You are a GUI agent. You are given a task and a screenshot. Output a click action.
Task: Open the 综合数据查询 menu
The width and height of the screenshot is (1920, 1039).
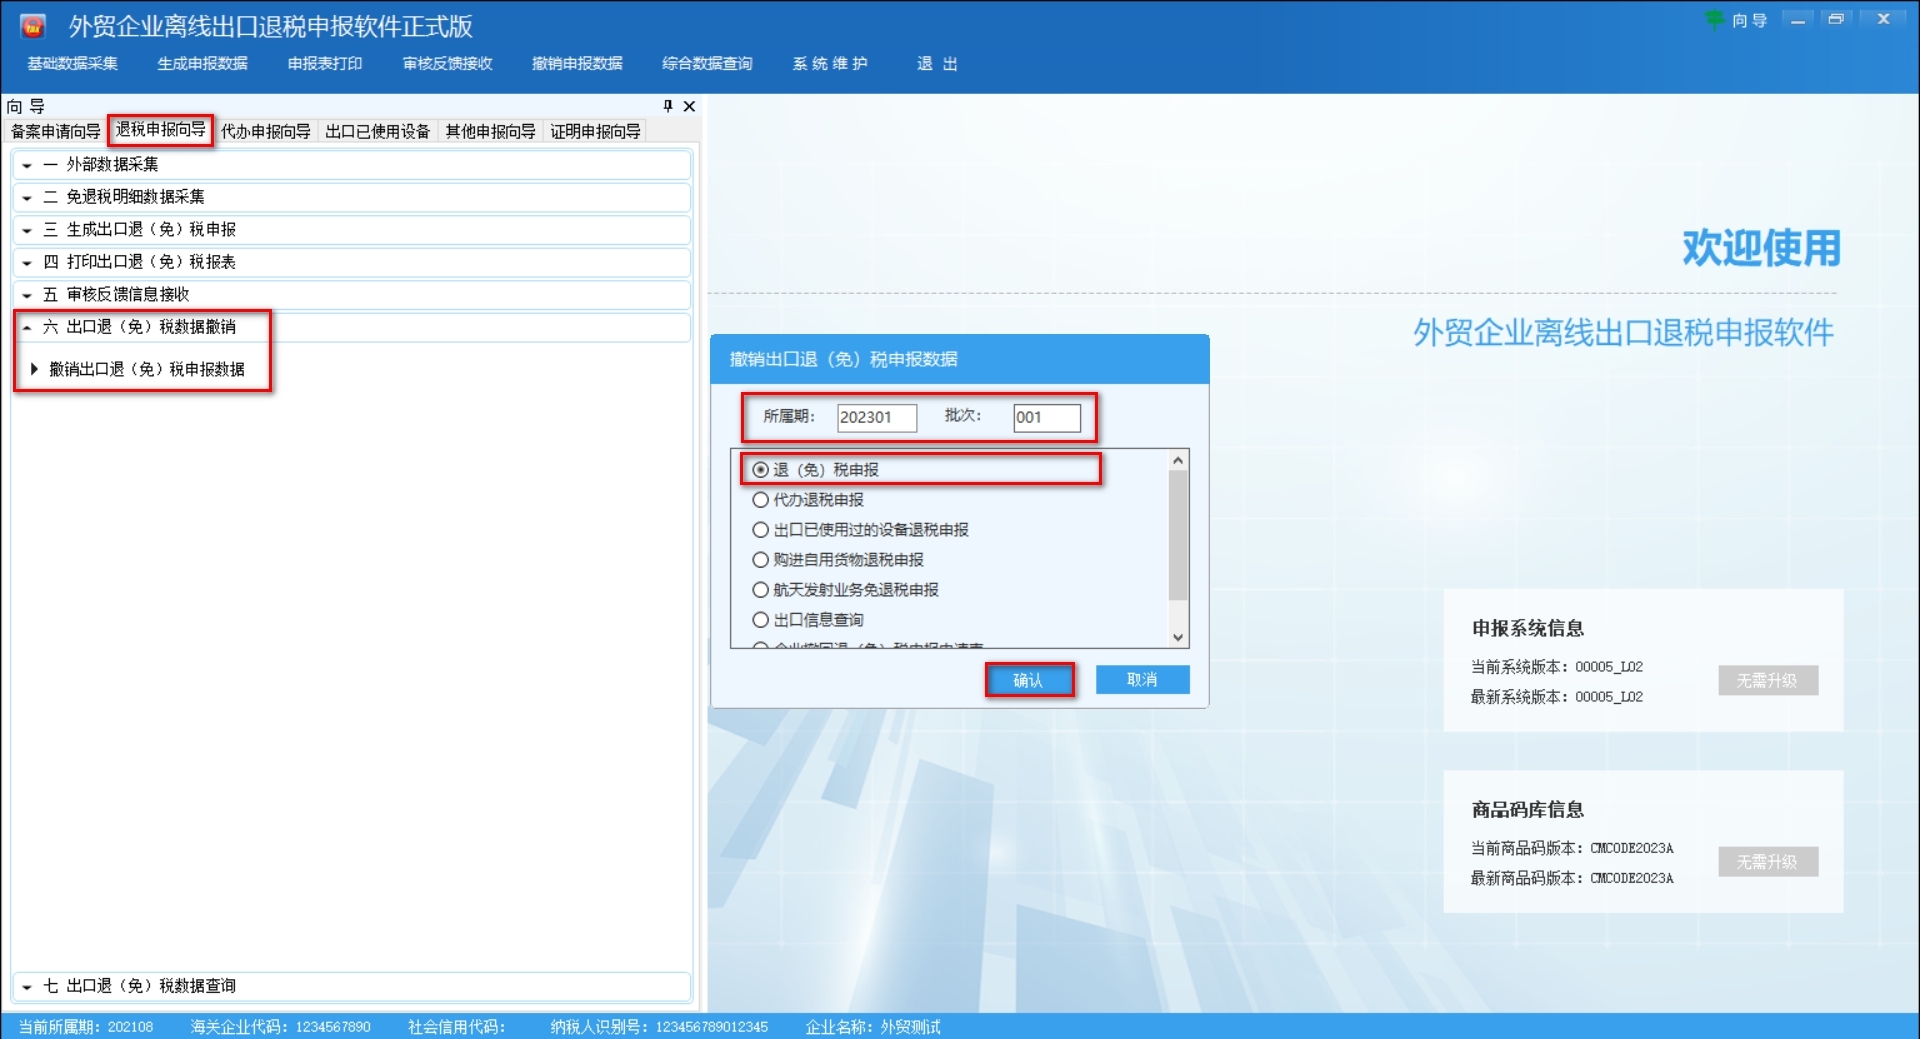pos(706,63)
